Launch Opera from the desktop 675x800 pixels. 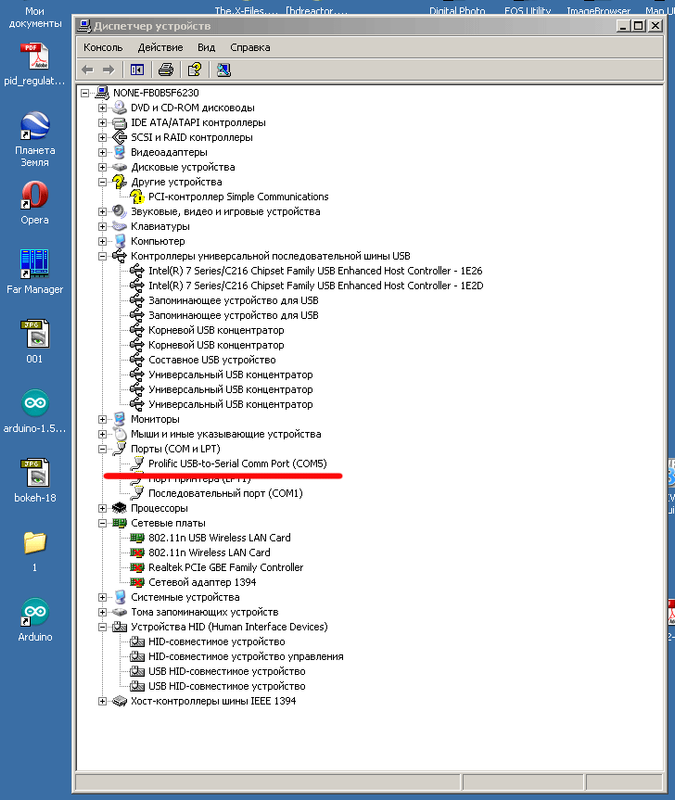[35, 195]
